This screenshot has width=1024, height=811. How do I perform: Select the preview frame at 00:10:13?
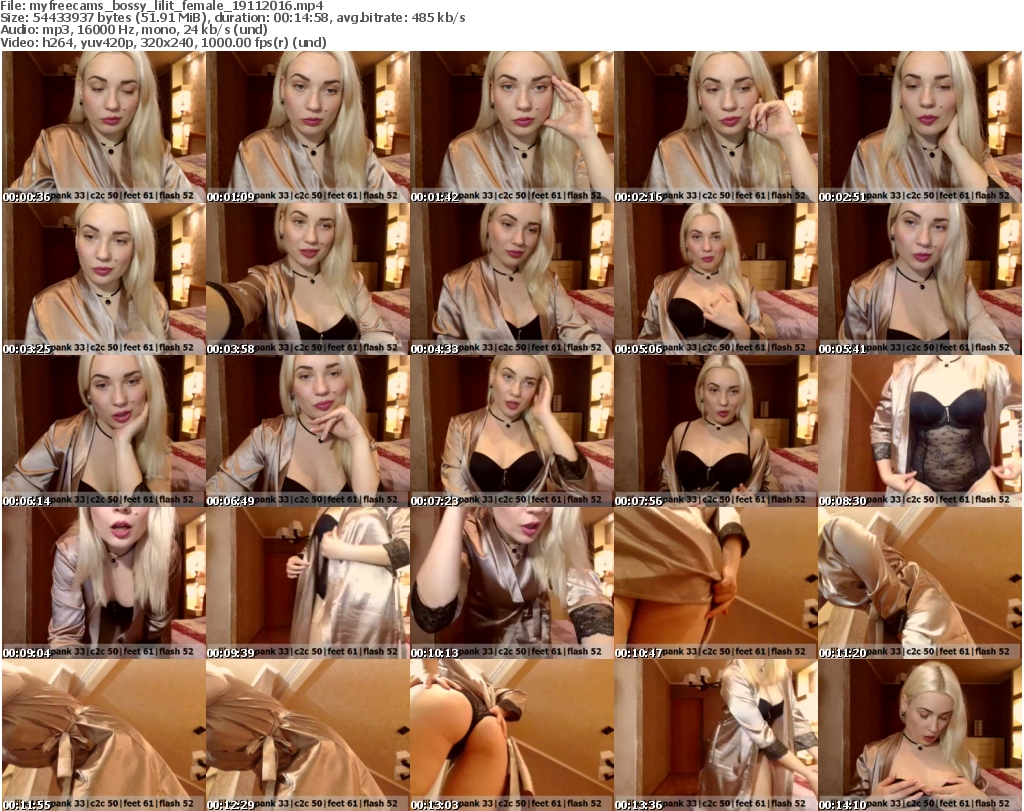(x=512, y=584)
